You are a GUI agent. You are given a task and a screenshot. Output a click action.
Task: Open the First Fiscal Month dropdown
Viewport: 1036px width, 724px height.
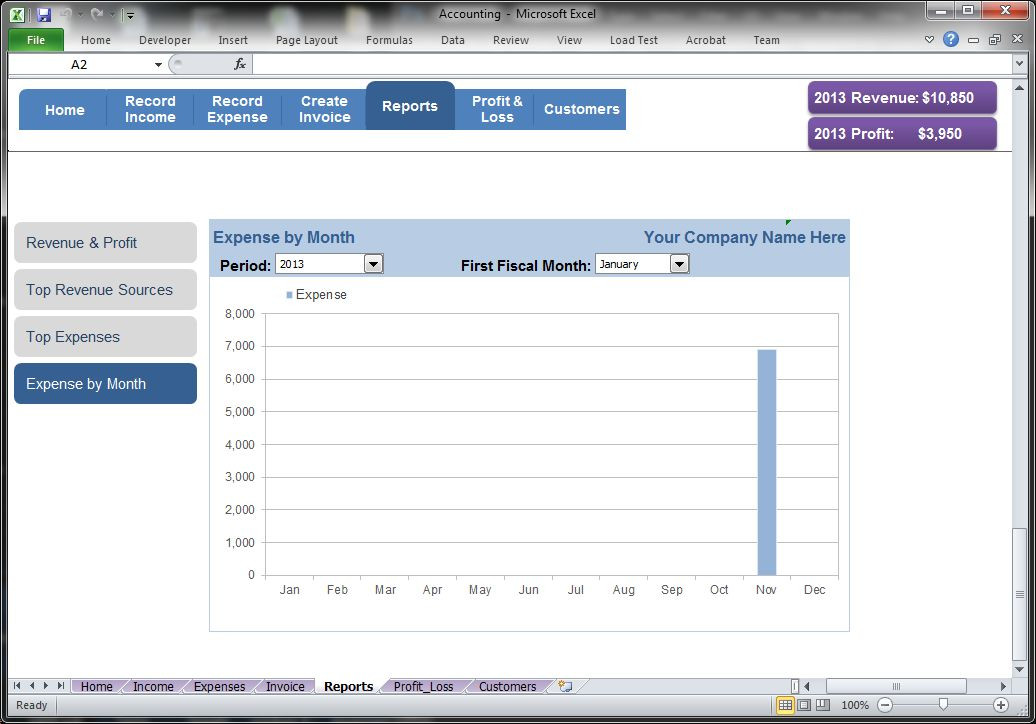tap(679, 264)
